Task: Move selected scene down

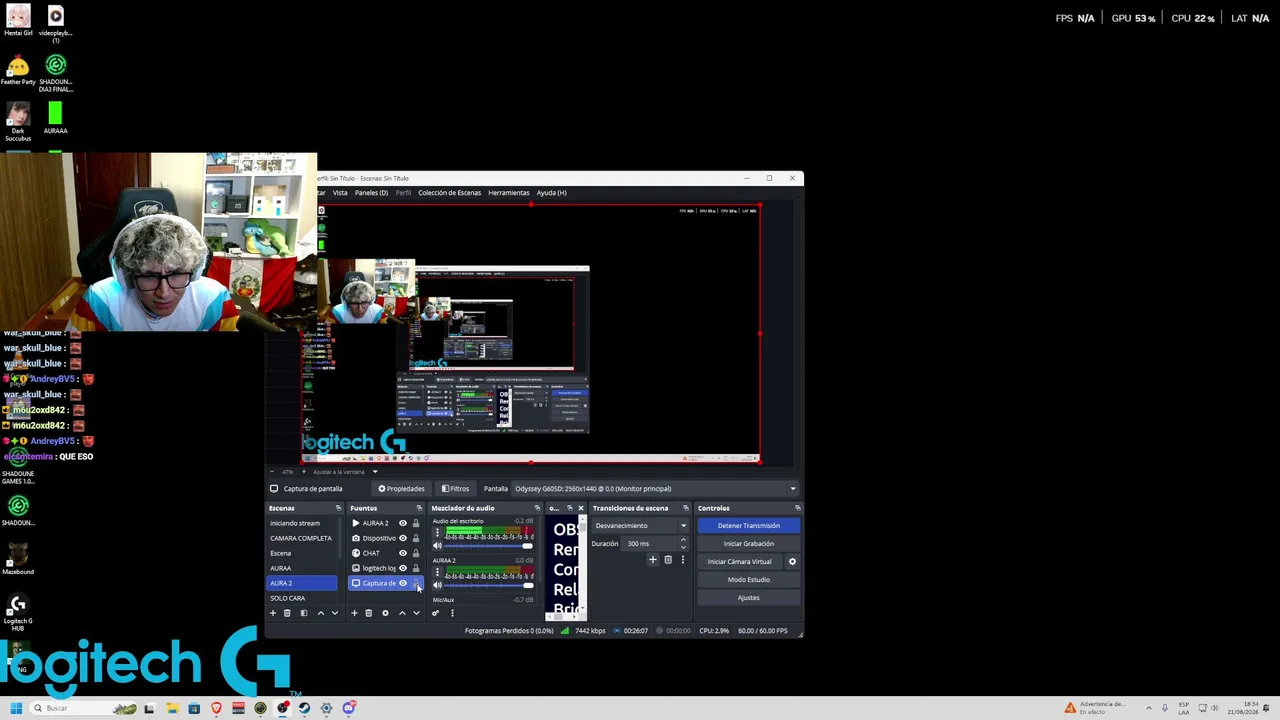Action: click(x=335, y=613)
